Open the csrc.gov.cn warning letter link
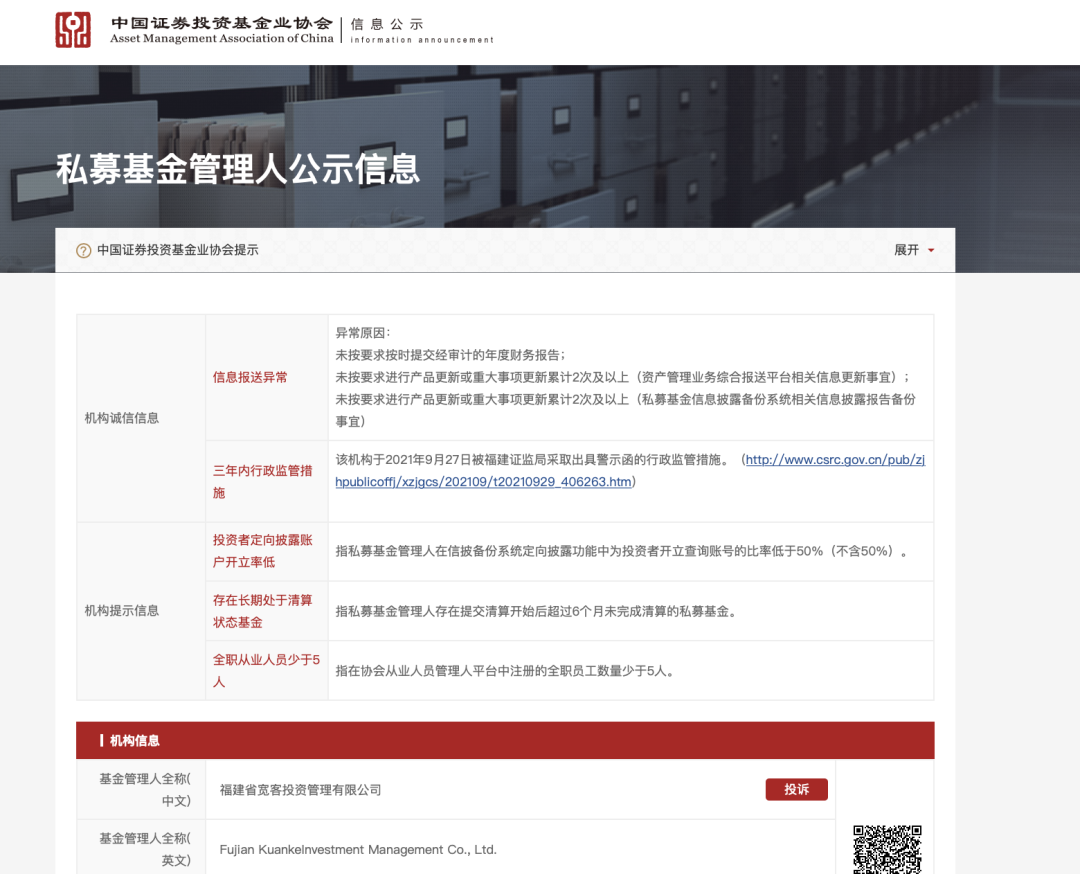Image resolution: width=1080 pixels, height=874 pixels. [x=630, y=470]
